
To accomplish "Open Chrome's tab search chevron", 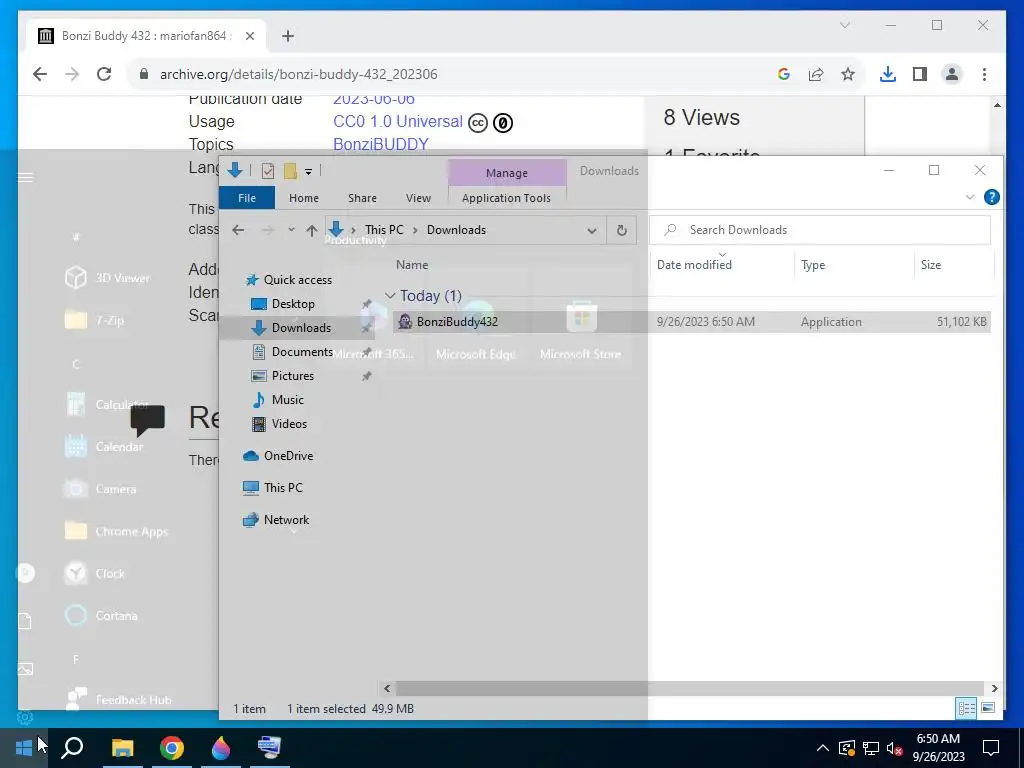I will tap(844, 25).
